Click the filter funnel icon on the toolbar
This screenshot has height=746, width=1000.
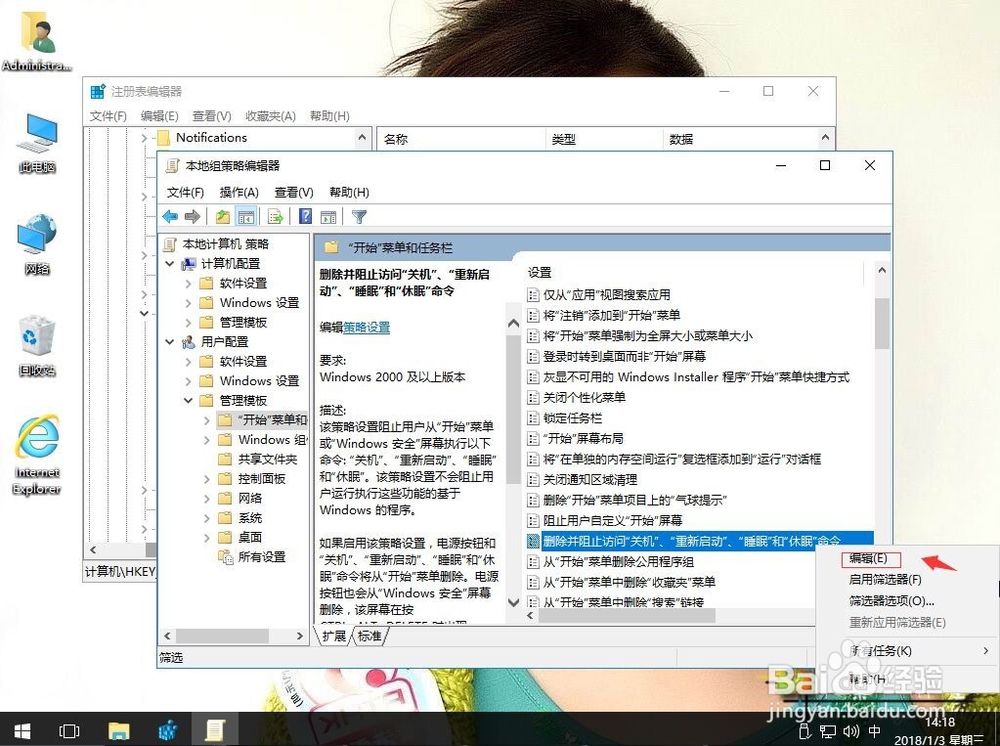359,215
